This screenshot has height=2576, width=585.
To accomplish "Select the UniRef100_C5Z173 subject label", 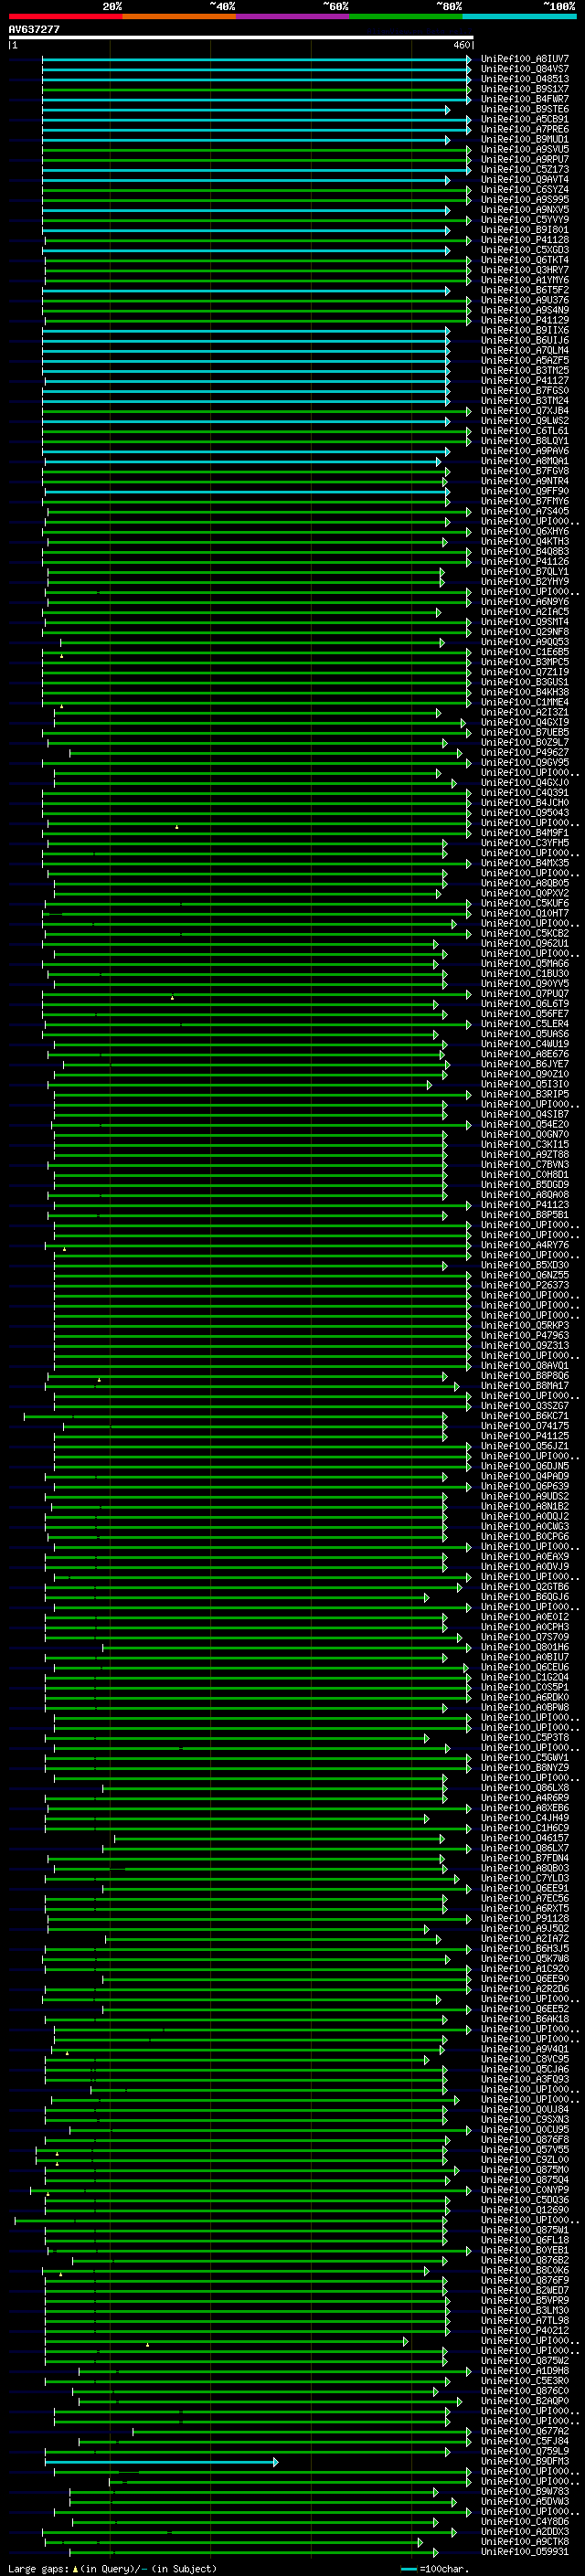I will coord(524,170).
